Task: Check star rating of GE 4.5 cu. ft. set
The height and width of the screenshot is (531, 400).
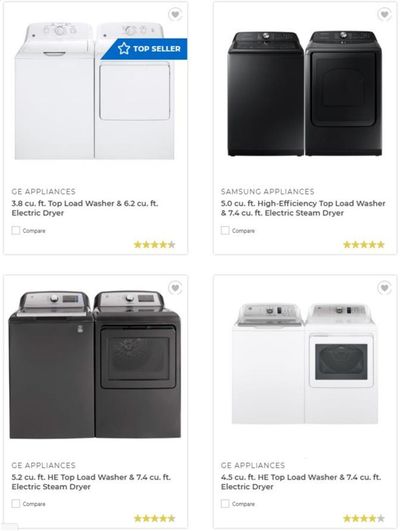Action: [364, 518]
